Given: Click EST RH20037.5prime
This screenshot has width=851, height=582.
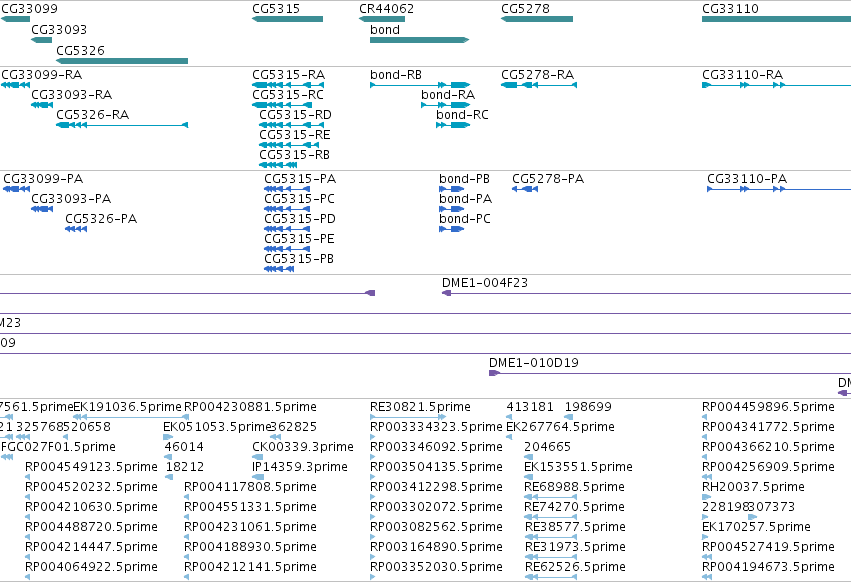Looking at the screenshot, I should point(753,487).
